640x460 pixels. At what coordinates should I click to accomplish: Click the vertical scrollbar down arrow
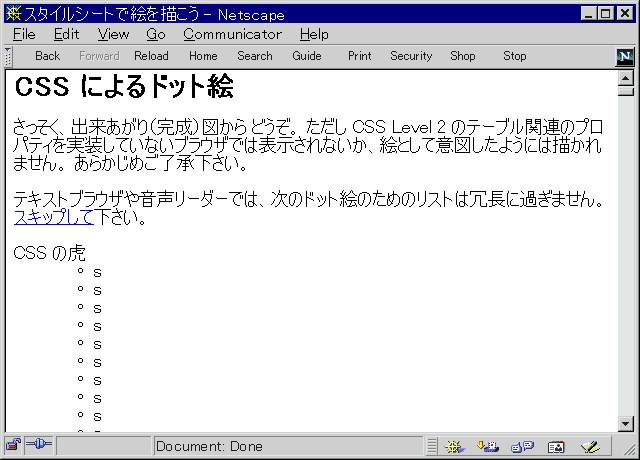click(x=627, y=424)
